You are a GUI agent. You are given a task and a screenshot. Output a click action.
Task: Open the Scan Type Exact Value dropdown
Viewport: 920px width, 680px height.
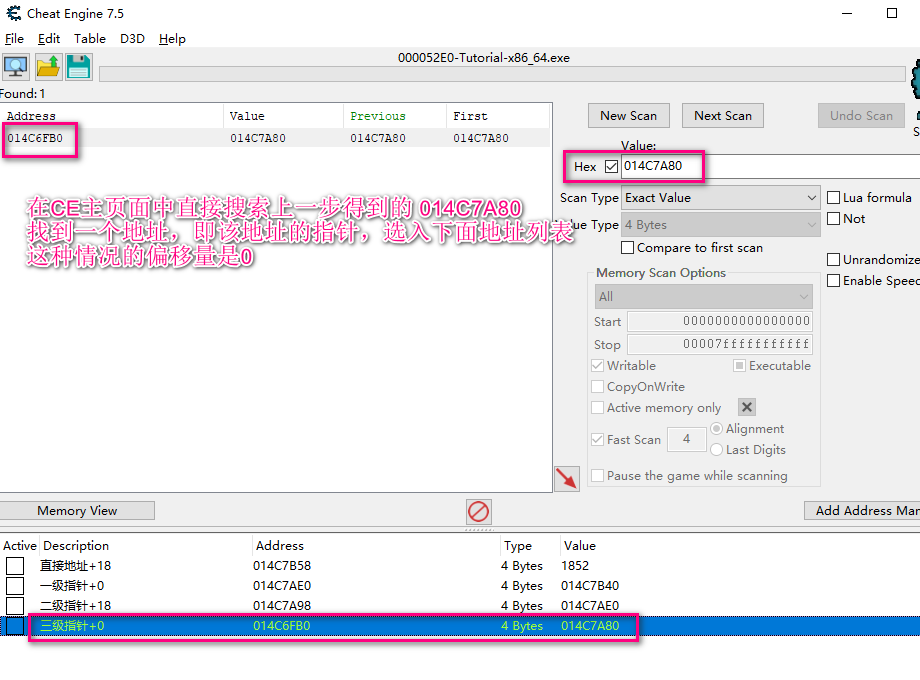(x=721, y=198)
